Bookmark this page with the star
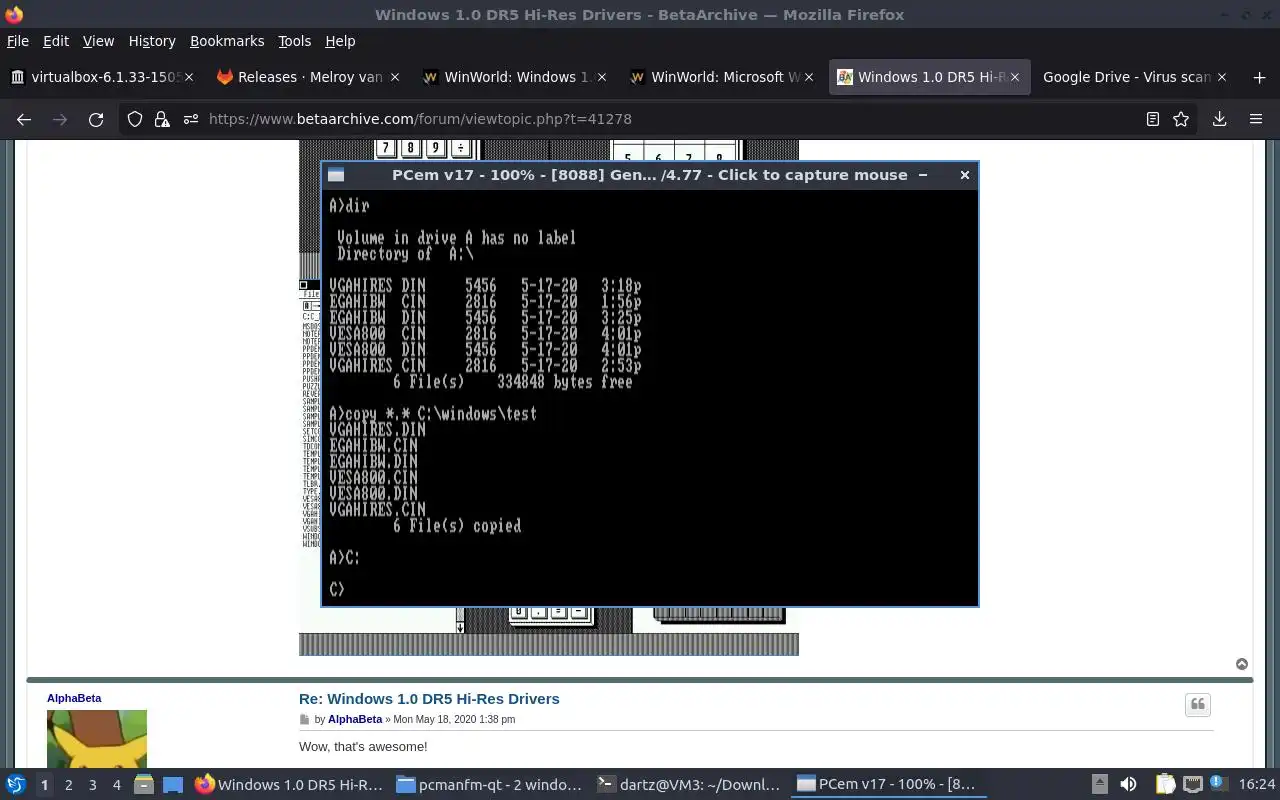 (1181, 119)
